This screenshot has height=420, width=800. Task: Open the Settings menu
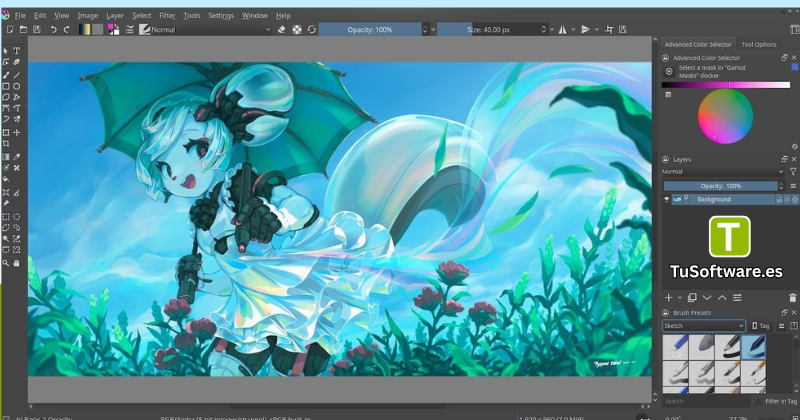tap(221, 15)
